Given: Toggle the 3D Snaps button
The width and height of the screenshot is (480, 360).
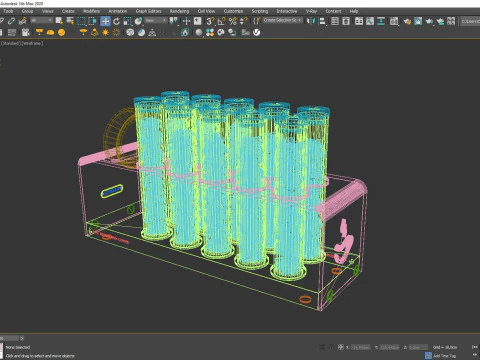Looking at the screenshot, I should pyautogui.click(x=210, y=21).
